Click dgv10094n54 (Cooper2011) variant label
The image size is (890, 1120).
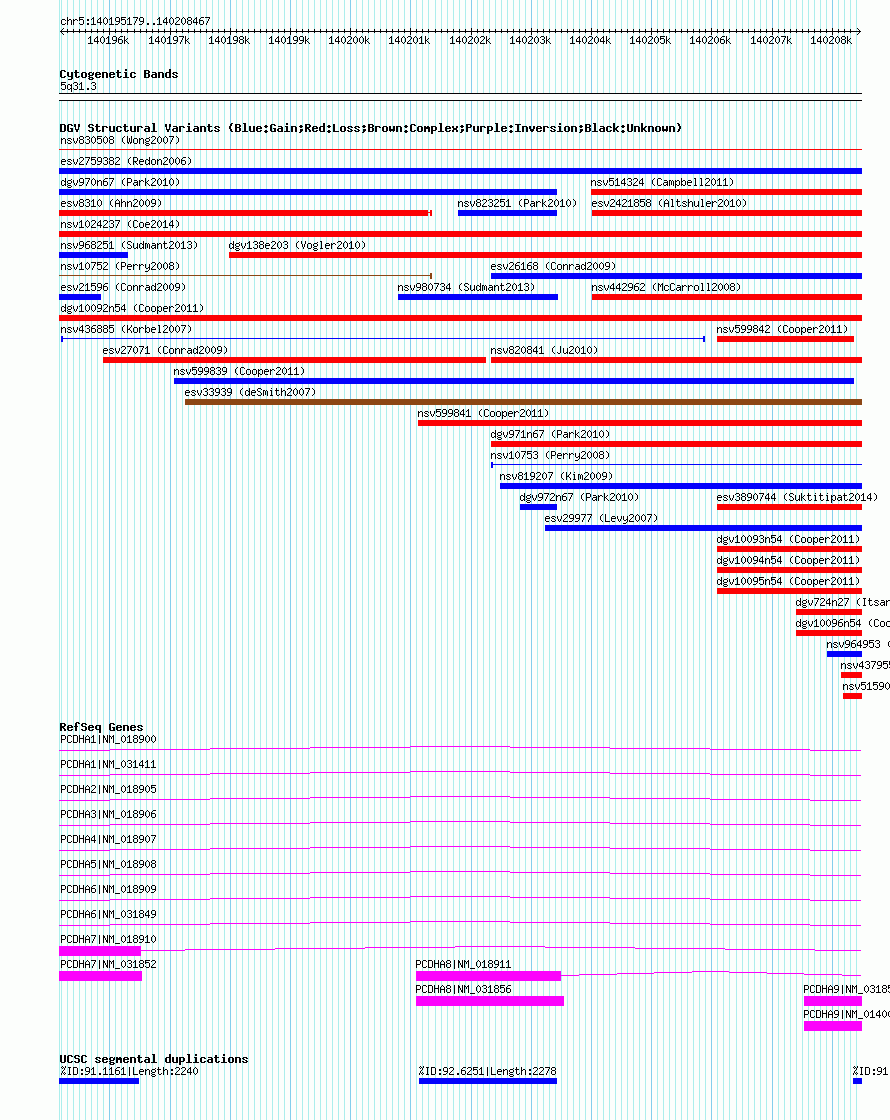click(789, 561)
